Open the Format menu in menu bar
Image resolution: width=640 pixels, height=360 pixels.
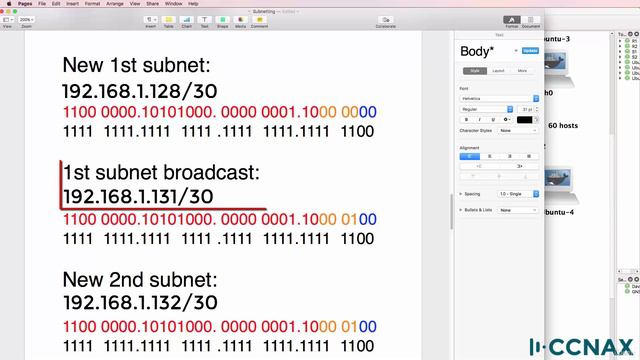point(93,3)
